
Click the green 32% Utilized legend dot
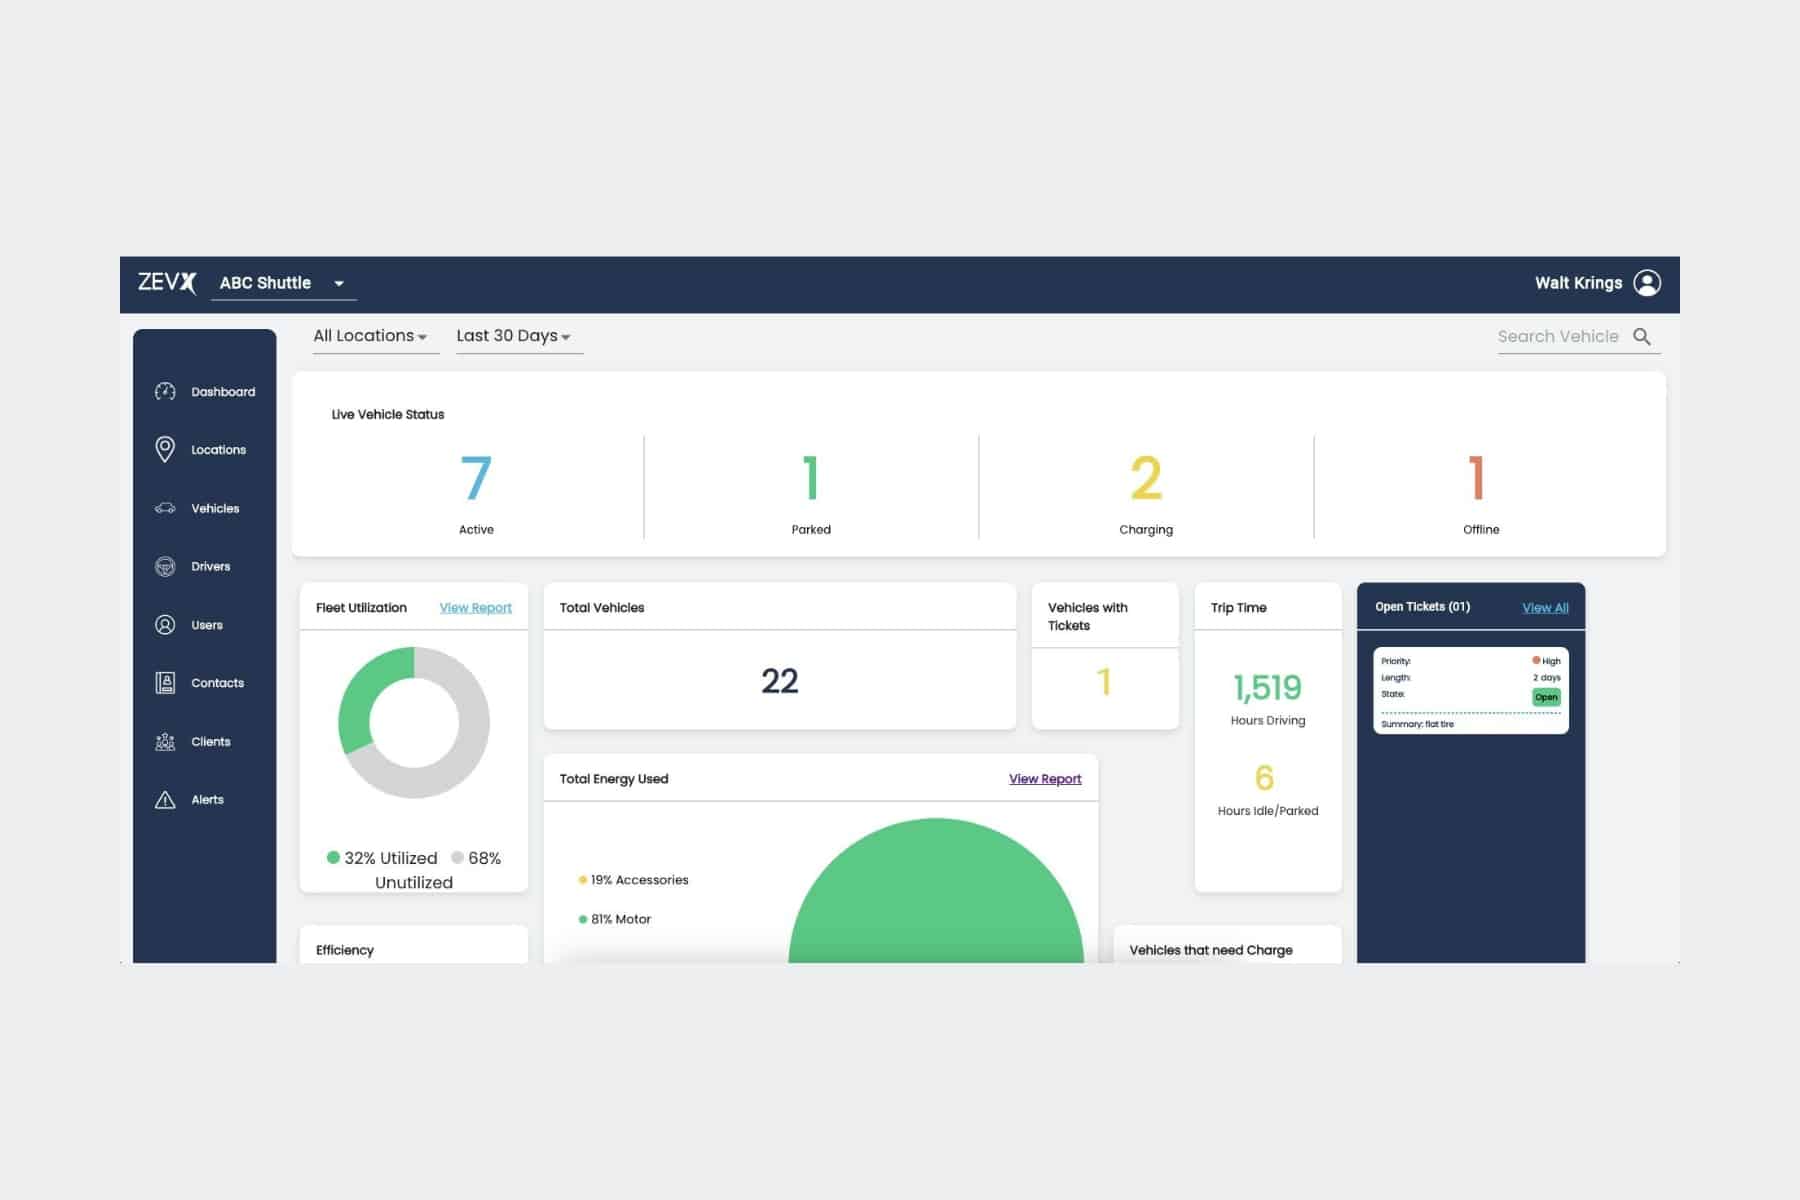click(333, 858)
